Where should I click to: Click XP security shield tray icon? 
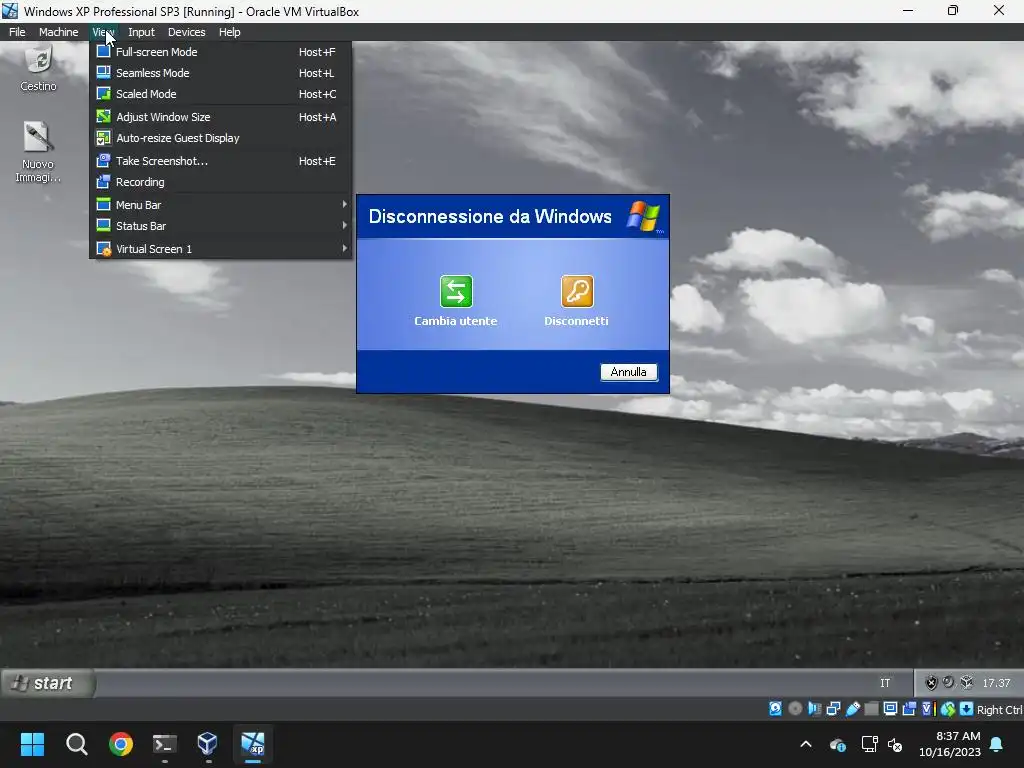(931, 683)
